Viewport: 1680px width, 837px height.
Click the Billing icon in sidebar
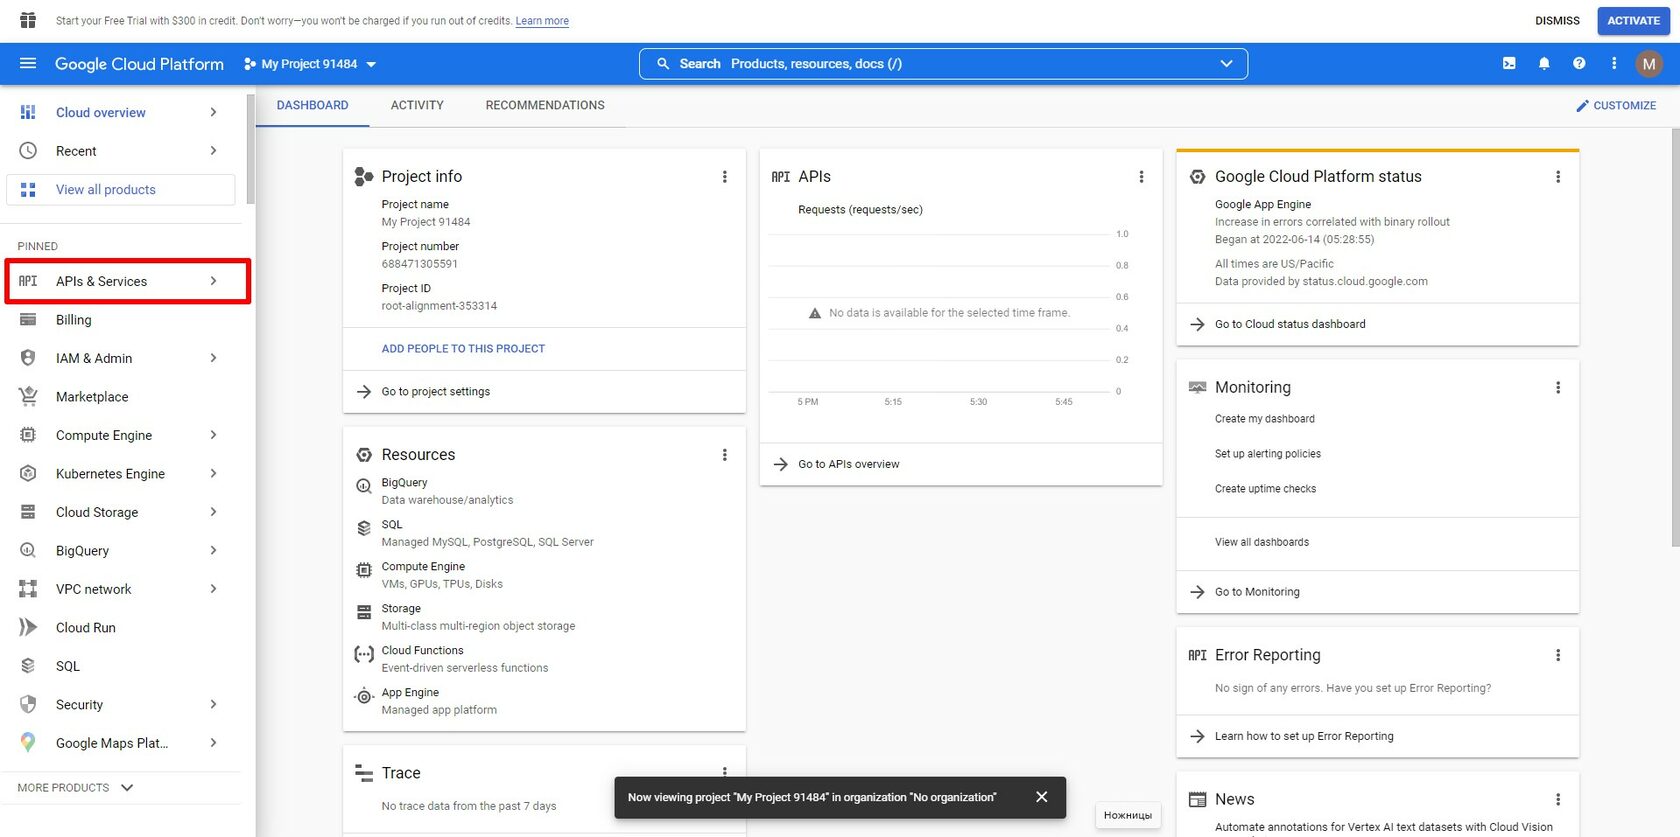click(28, 320)
